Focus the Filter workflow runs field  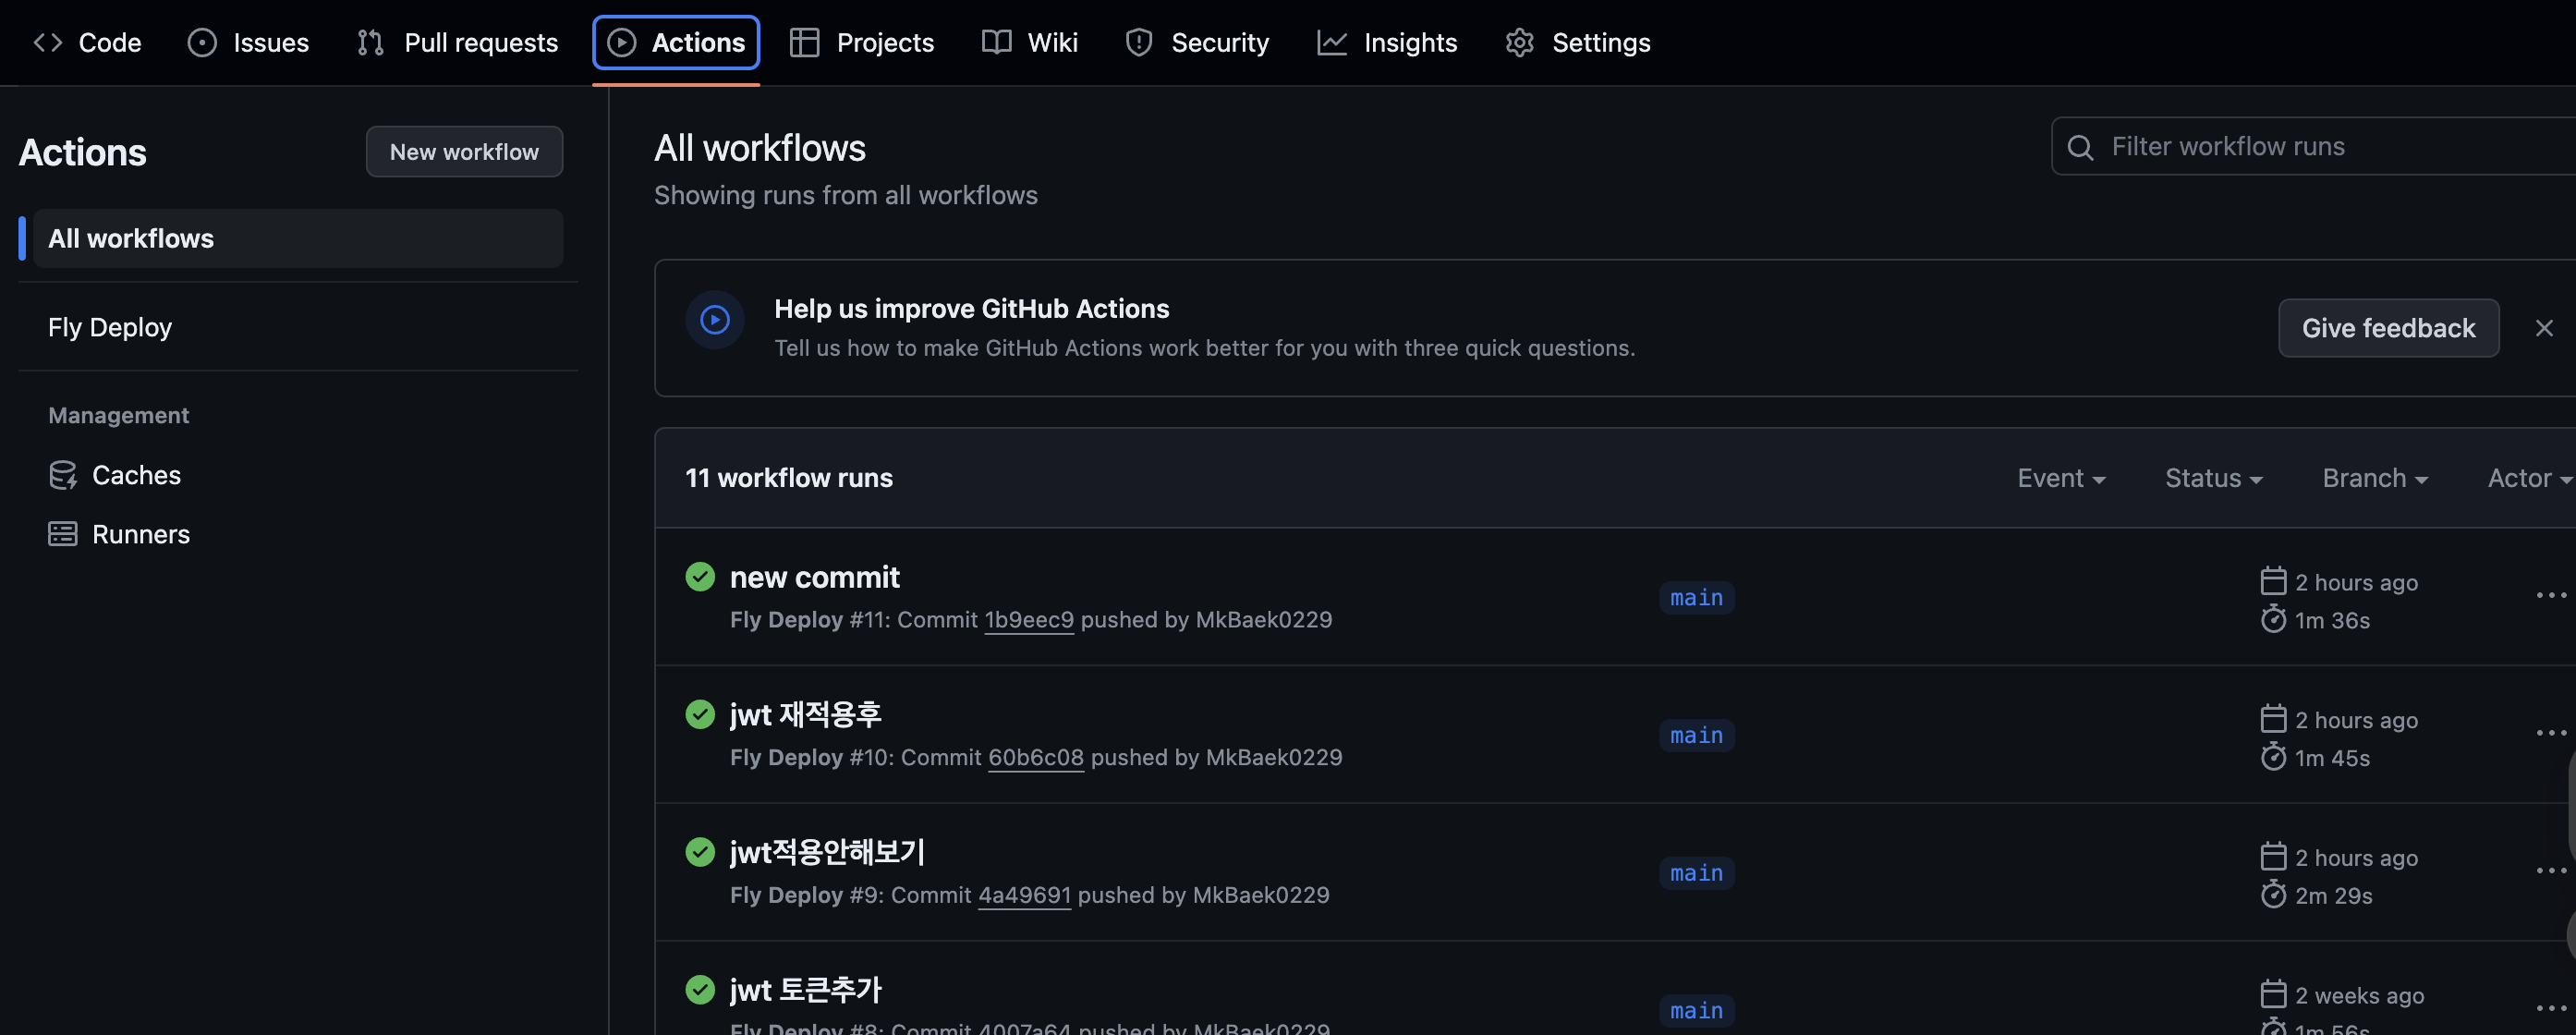tap(2314, 146)
